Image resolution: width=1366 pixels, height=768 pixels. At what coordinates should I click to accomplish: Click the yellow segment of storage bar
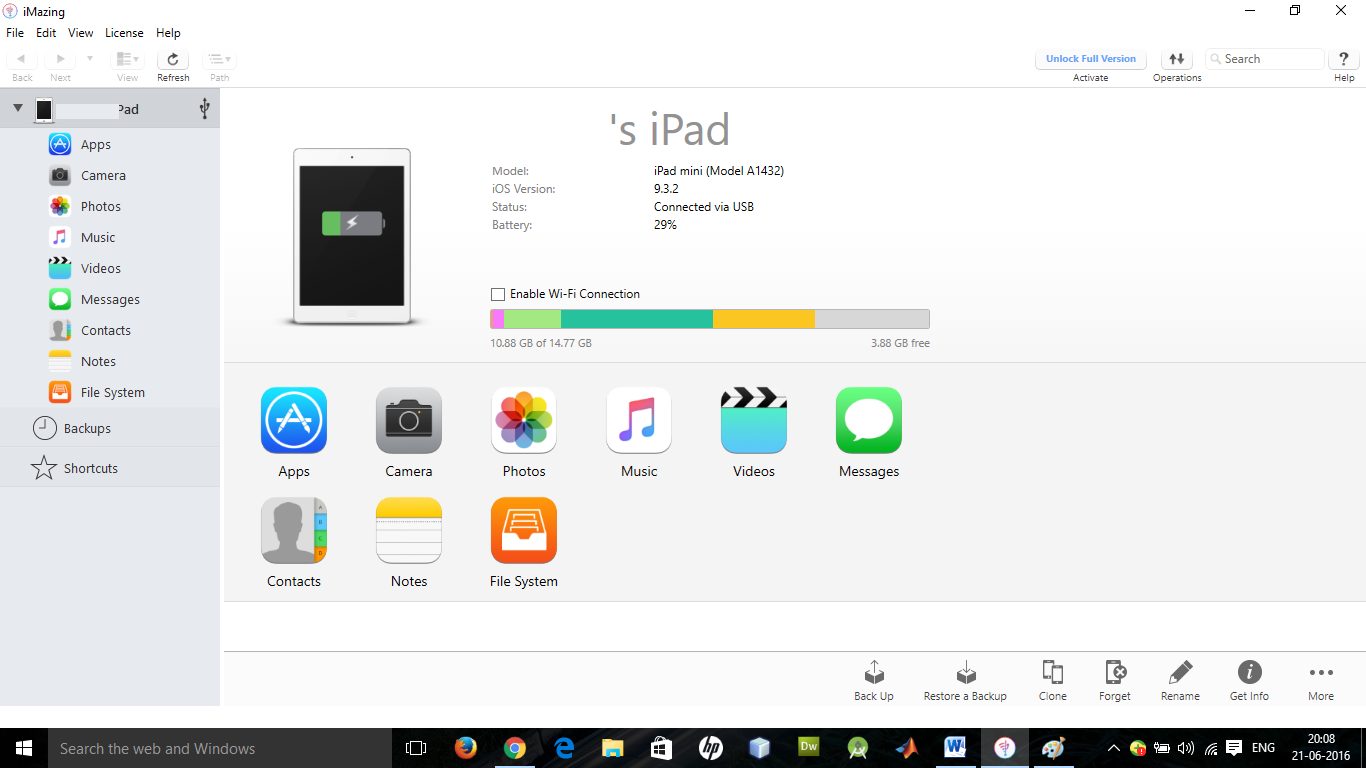coord(764,319)
